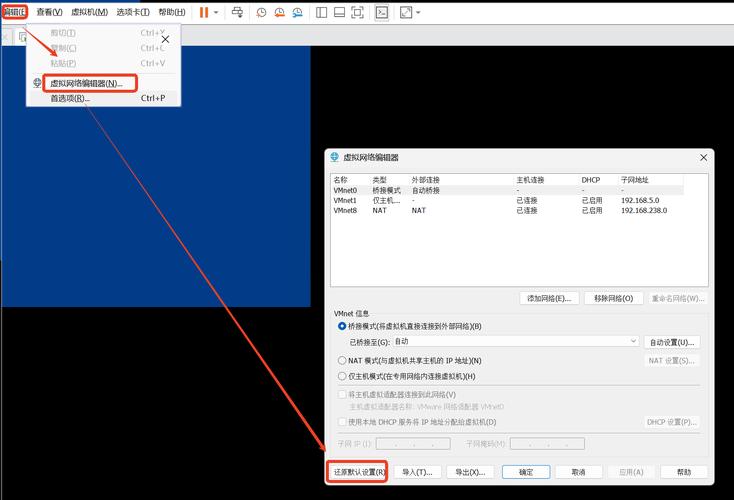Screen dimensions: 734x500
Task: Expand the stretch view dropdown arrow in toolbar
Action: pos(418,12)
